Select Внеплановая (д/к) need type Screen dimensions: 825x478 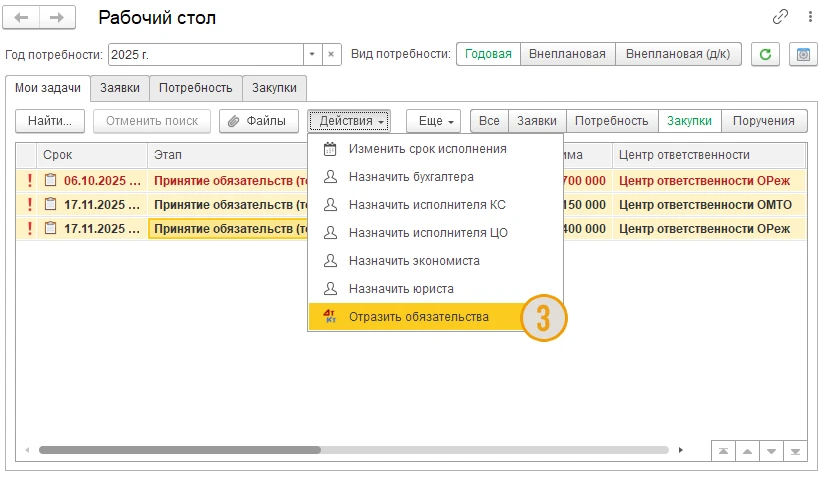tap(678, 54)
